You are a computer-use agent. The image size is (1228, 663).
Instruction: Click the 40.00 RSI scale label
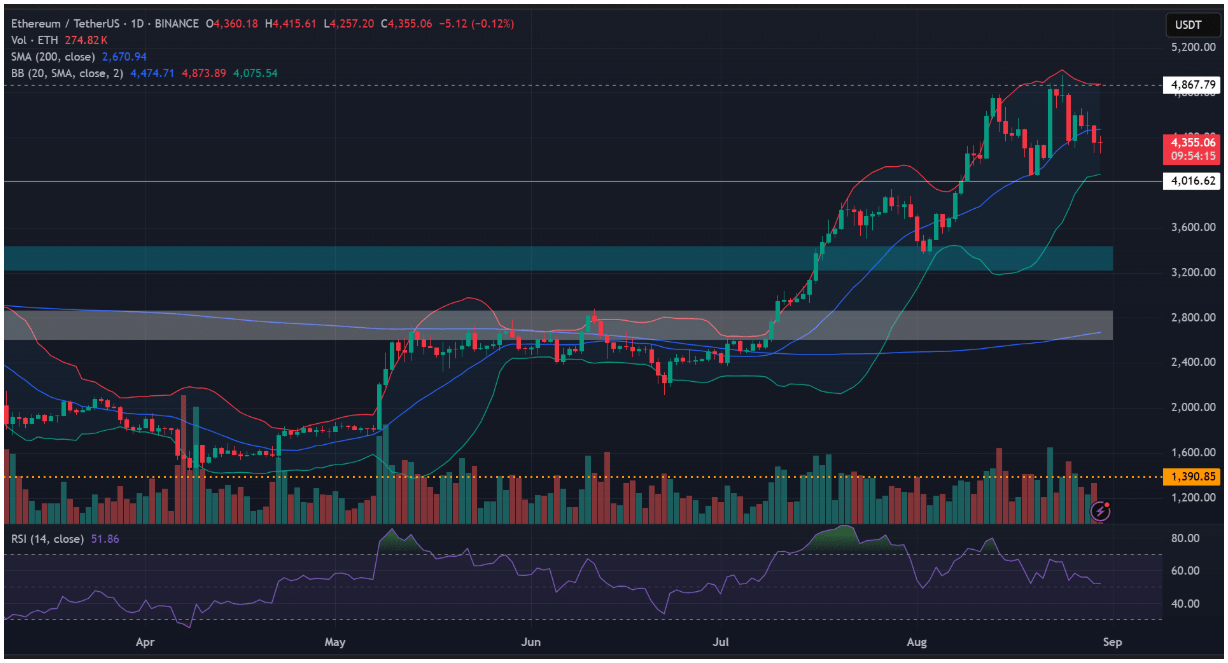[x=1185, y=604]
